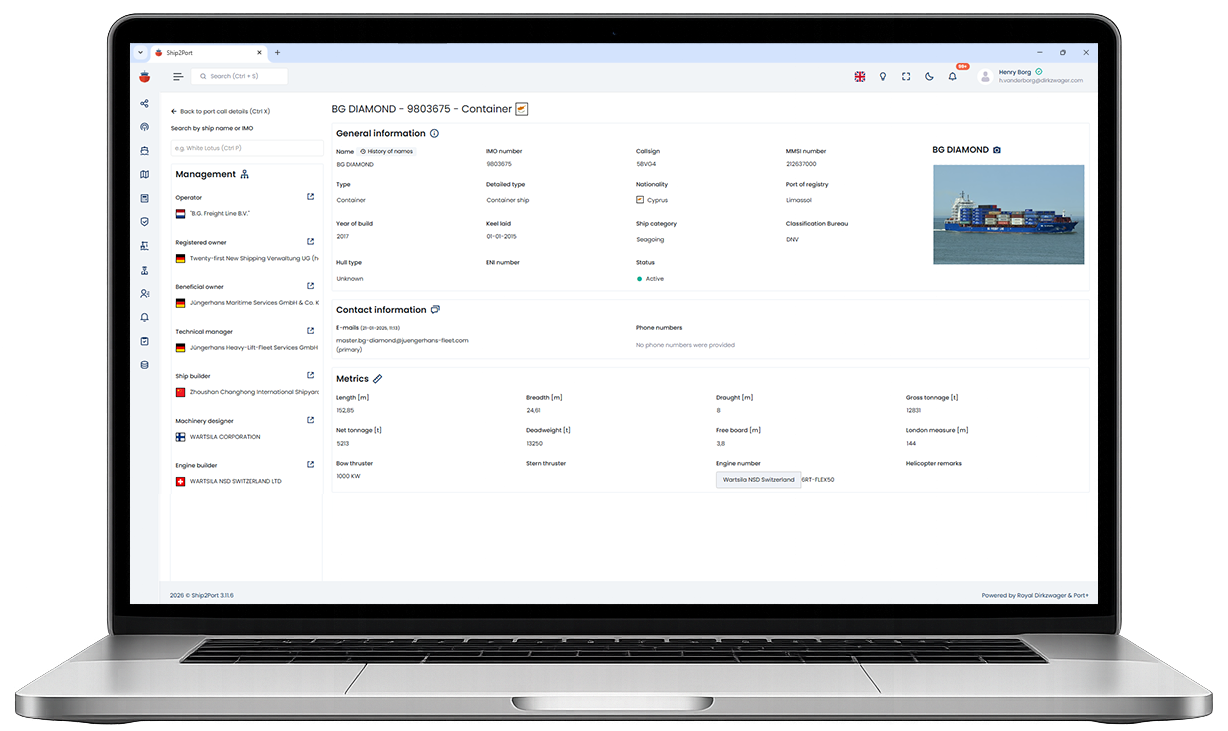Enter fullscreen mode from the header
This screenshot has height=731, width=1228.
[905, 75]
